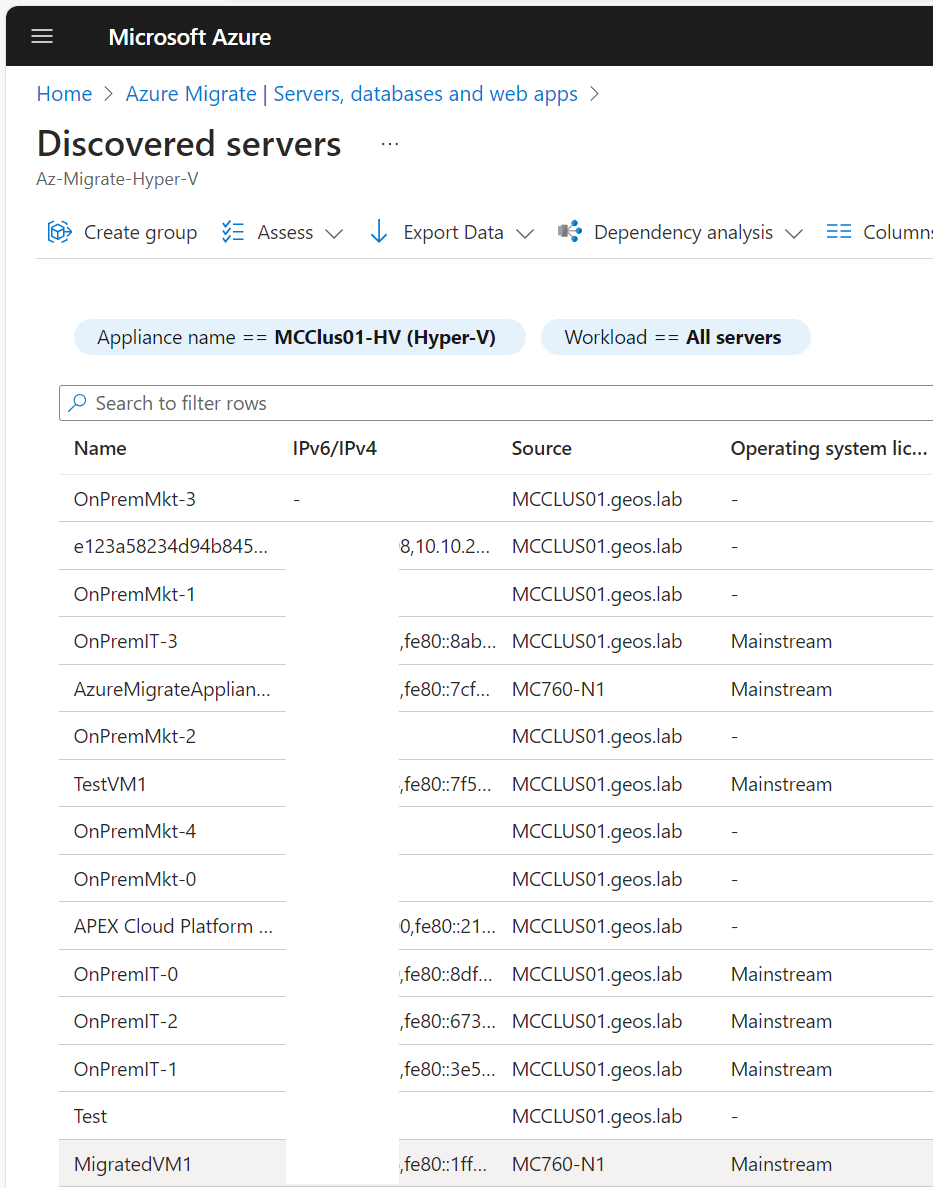Change the Appliance name filter
The height and width of the screenshot is (1188, 933).
point(300,337)
